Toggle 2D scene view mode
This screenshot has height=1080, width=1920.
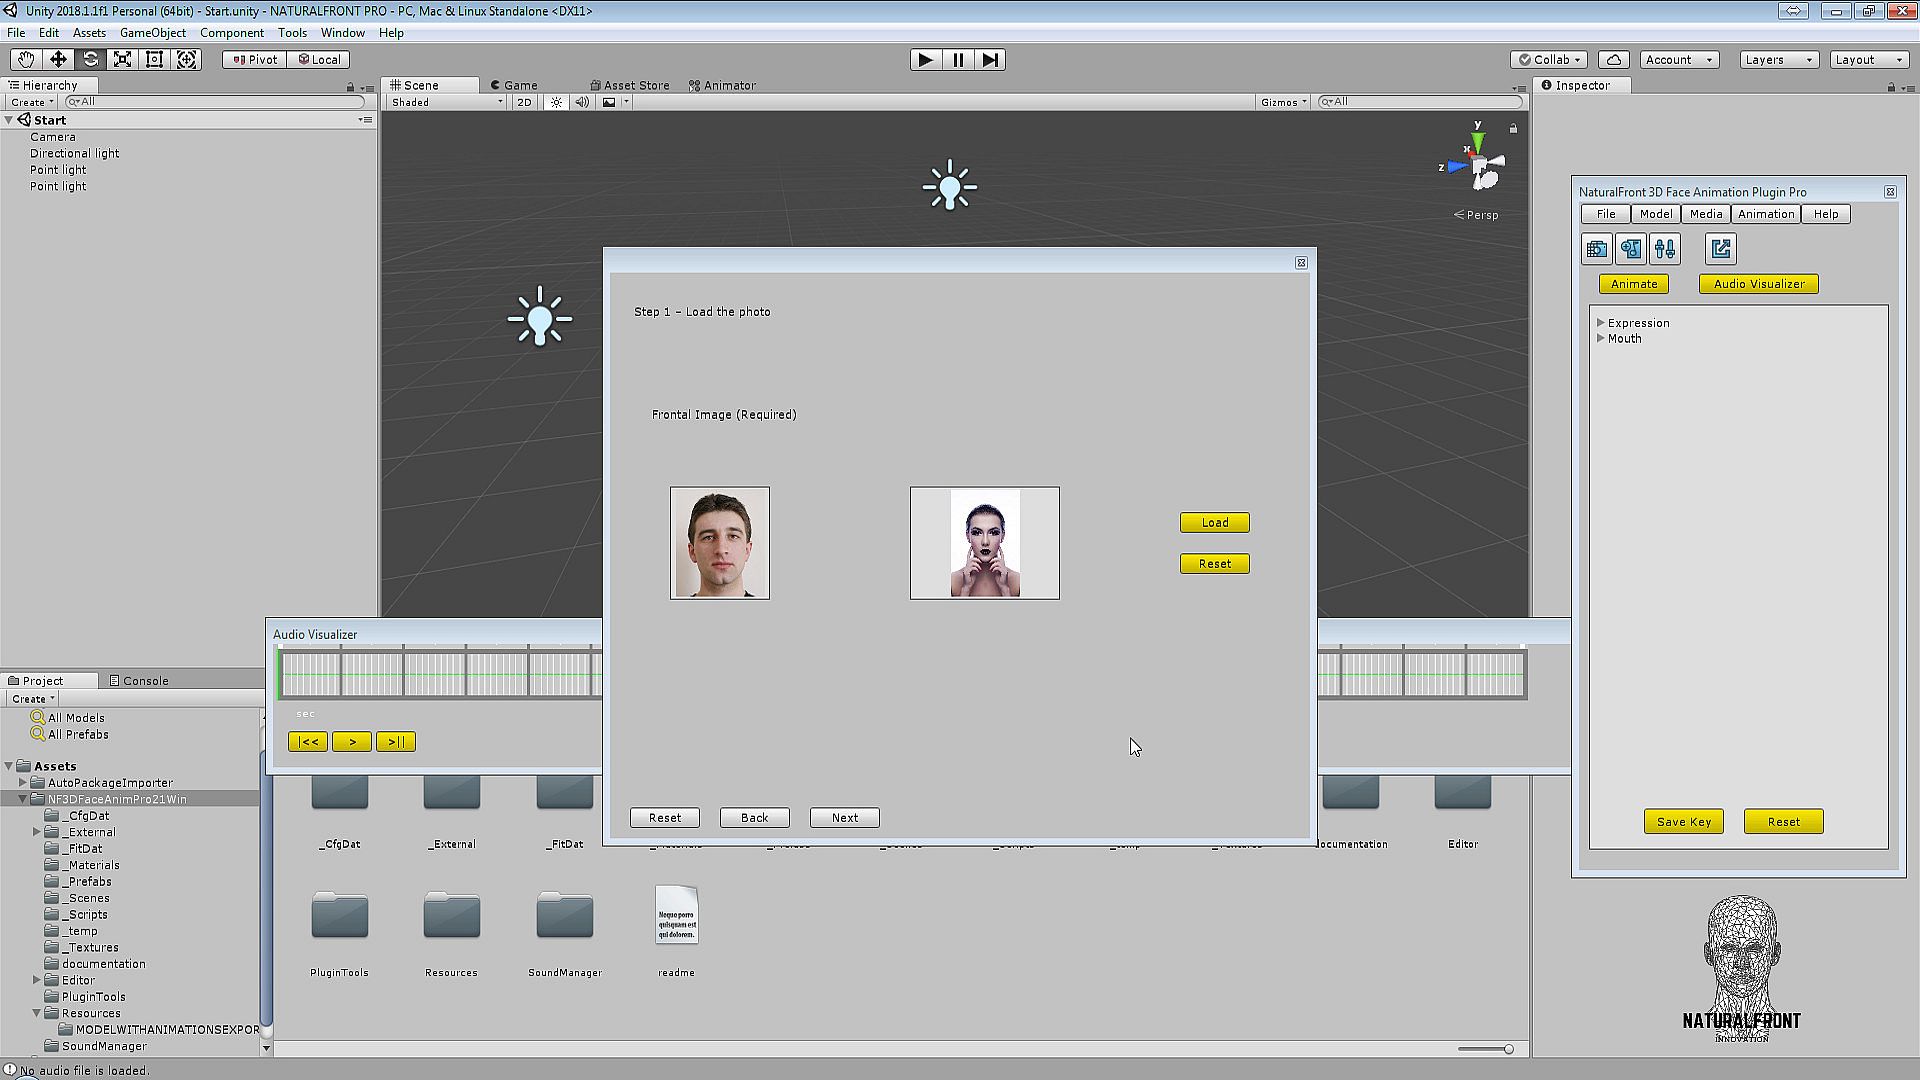[524, 102]
